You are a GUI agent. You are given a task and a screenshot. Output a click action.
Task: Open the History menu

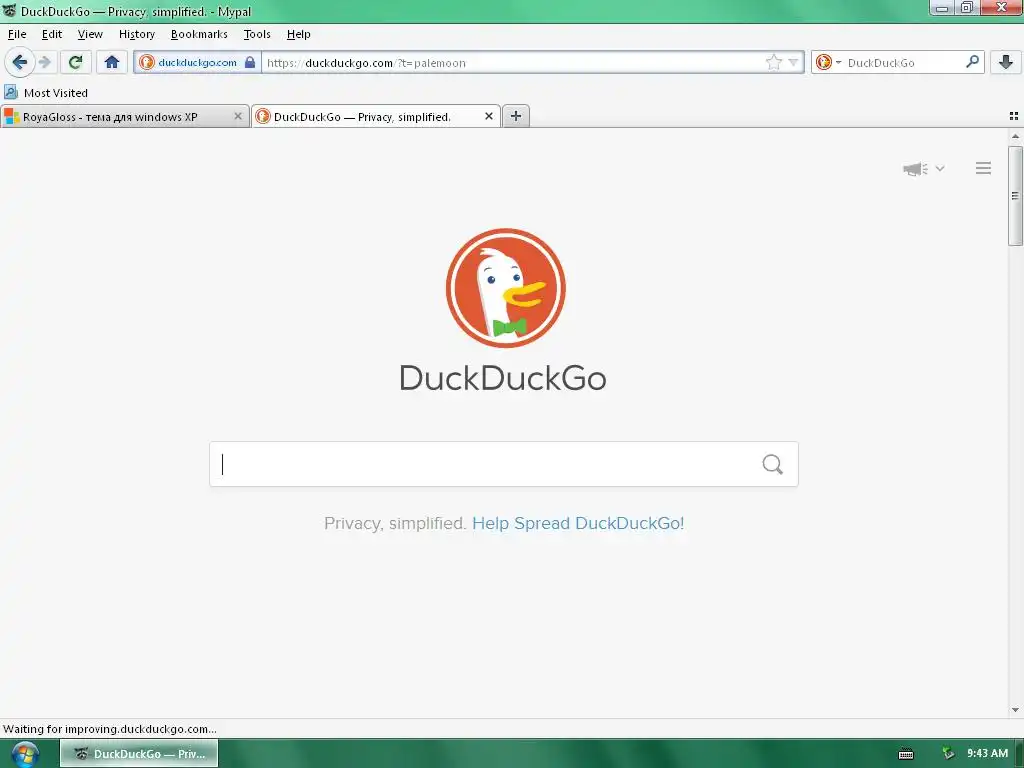(x=136, y=34)
